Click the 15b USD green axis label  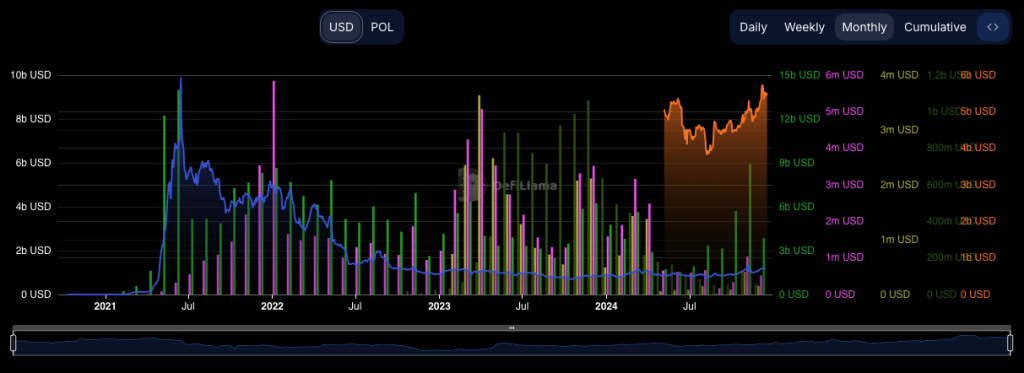pyautogui.click(x=799, y=75)
